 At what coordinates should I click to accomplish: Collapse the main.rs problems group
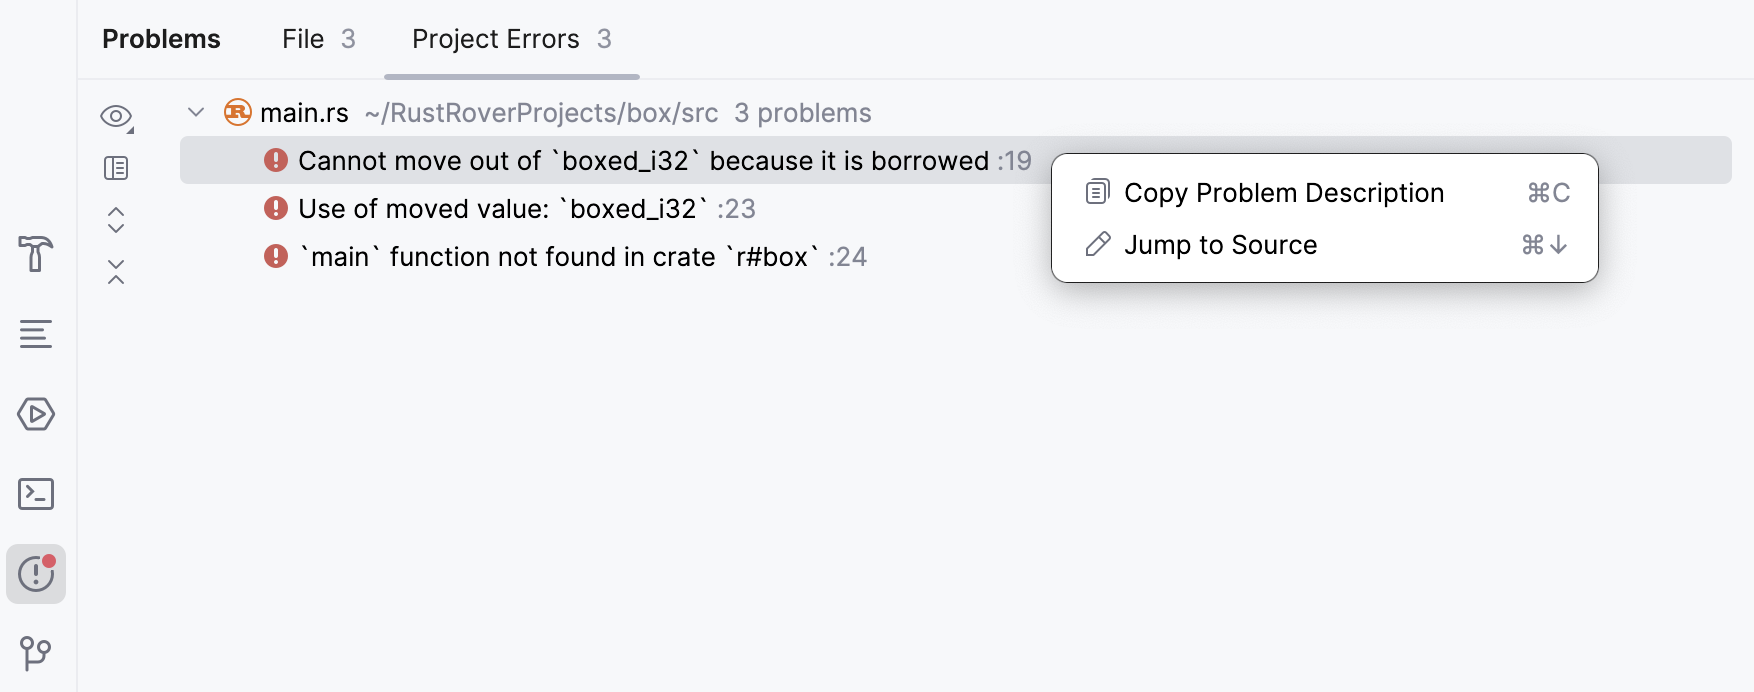coord(196,112)
